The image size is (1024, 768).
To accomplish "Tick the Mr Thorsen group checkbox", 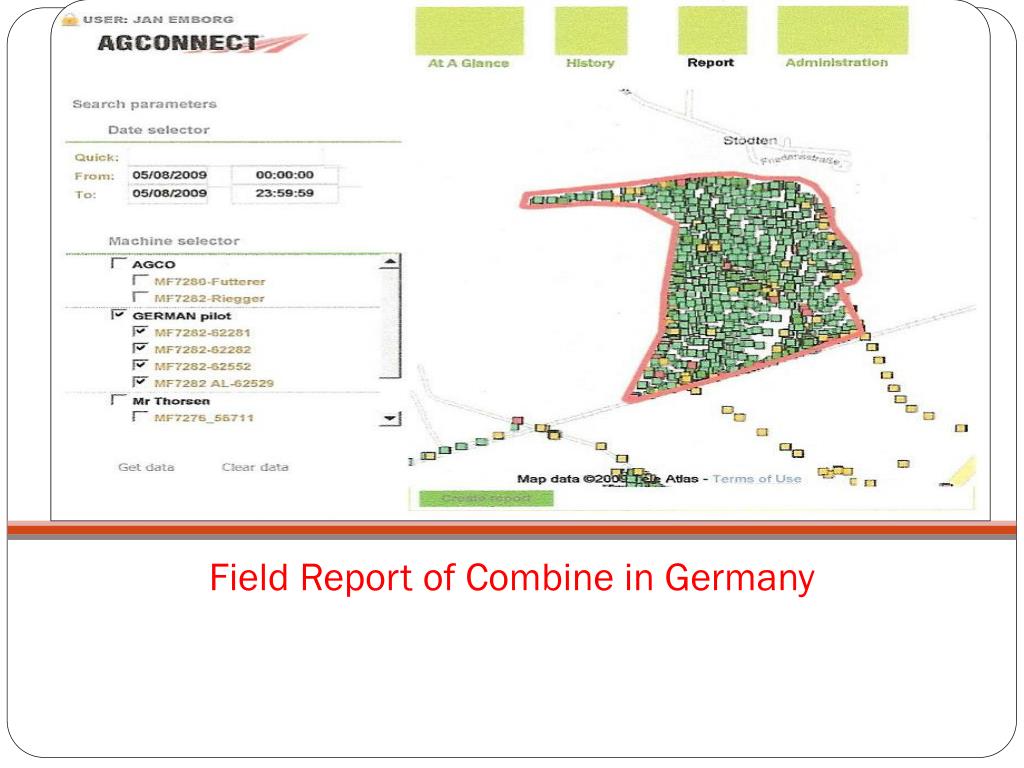I will point(118,400).
